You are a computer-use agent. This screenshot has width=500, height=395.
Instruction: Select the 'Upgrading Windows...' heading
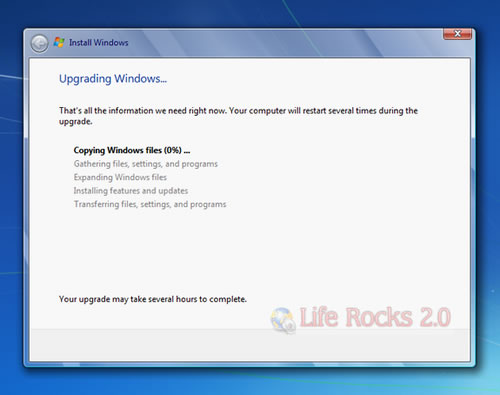click(x=113, y=79)
